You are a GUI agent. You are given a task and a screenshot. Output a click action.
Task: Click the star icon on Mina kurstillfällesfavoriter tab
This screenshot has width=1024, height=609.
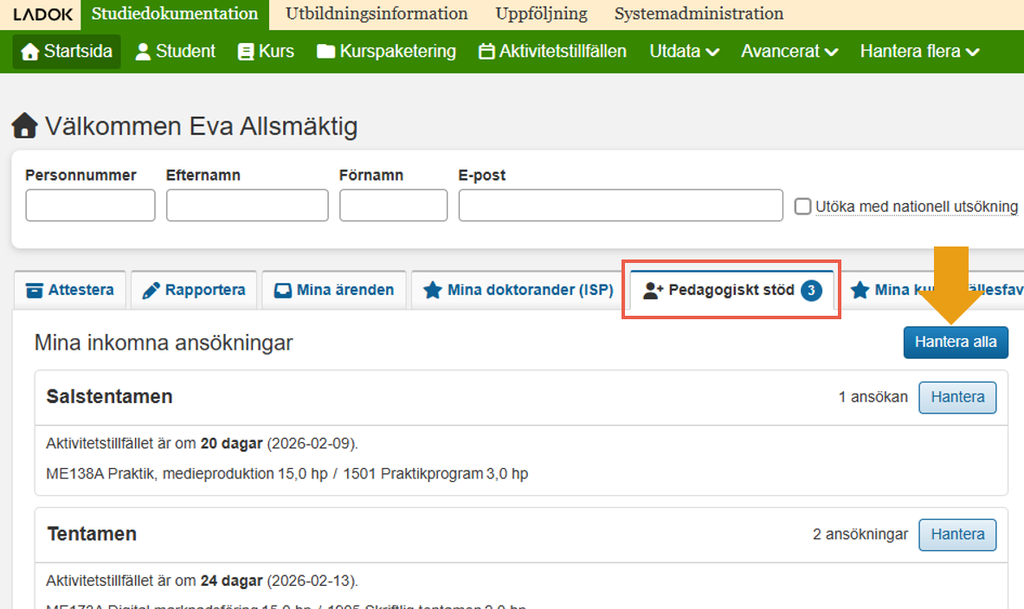coord(860,290)
